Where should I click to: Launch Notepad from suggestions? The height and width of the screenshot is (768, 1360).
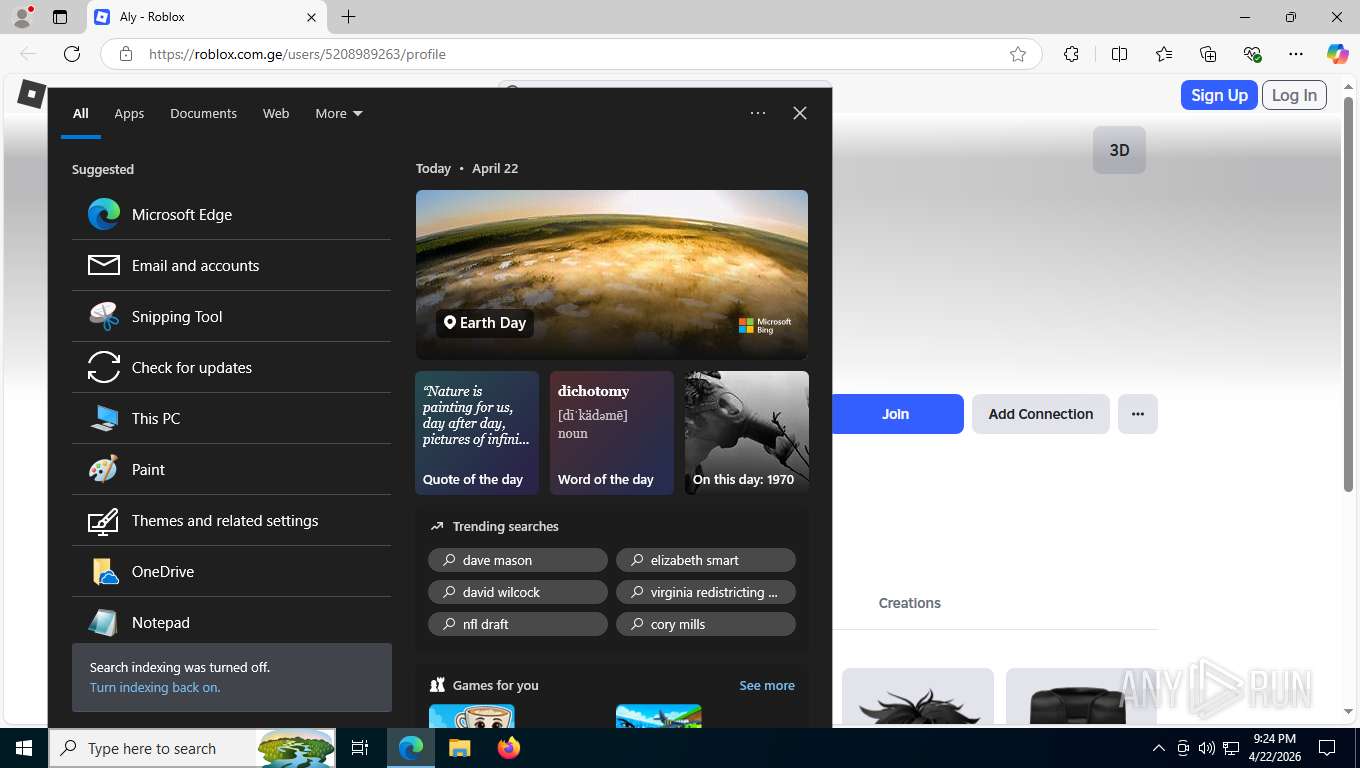click(x=231, y=622)
